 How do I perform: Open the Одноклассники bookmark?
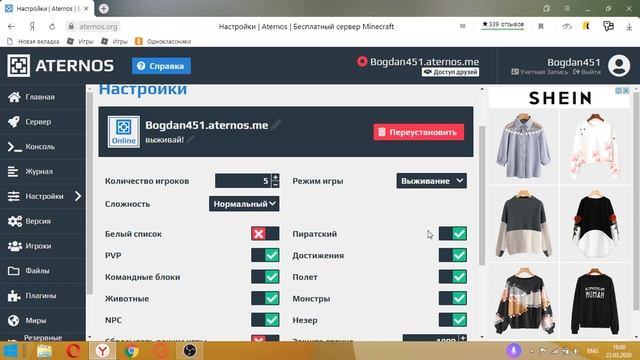coord(163,41)
